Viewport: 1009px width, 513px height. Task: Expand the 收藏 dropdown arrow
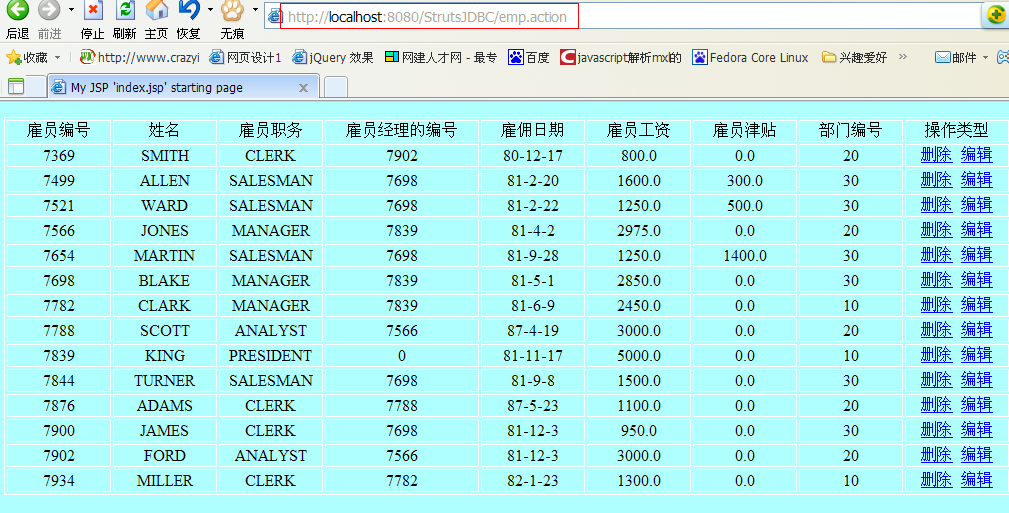[57, 57]
